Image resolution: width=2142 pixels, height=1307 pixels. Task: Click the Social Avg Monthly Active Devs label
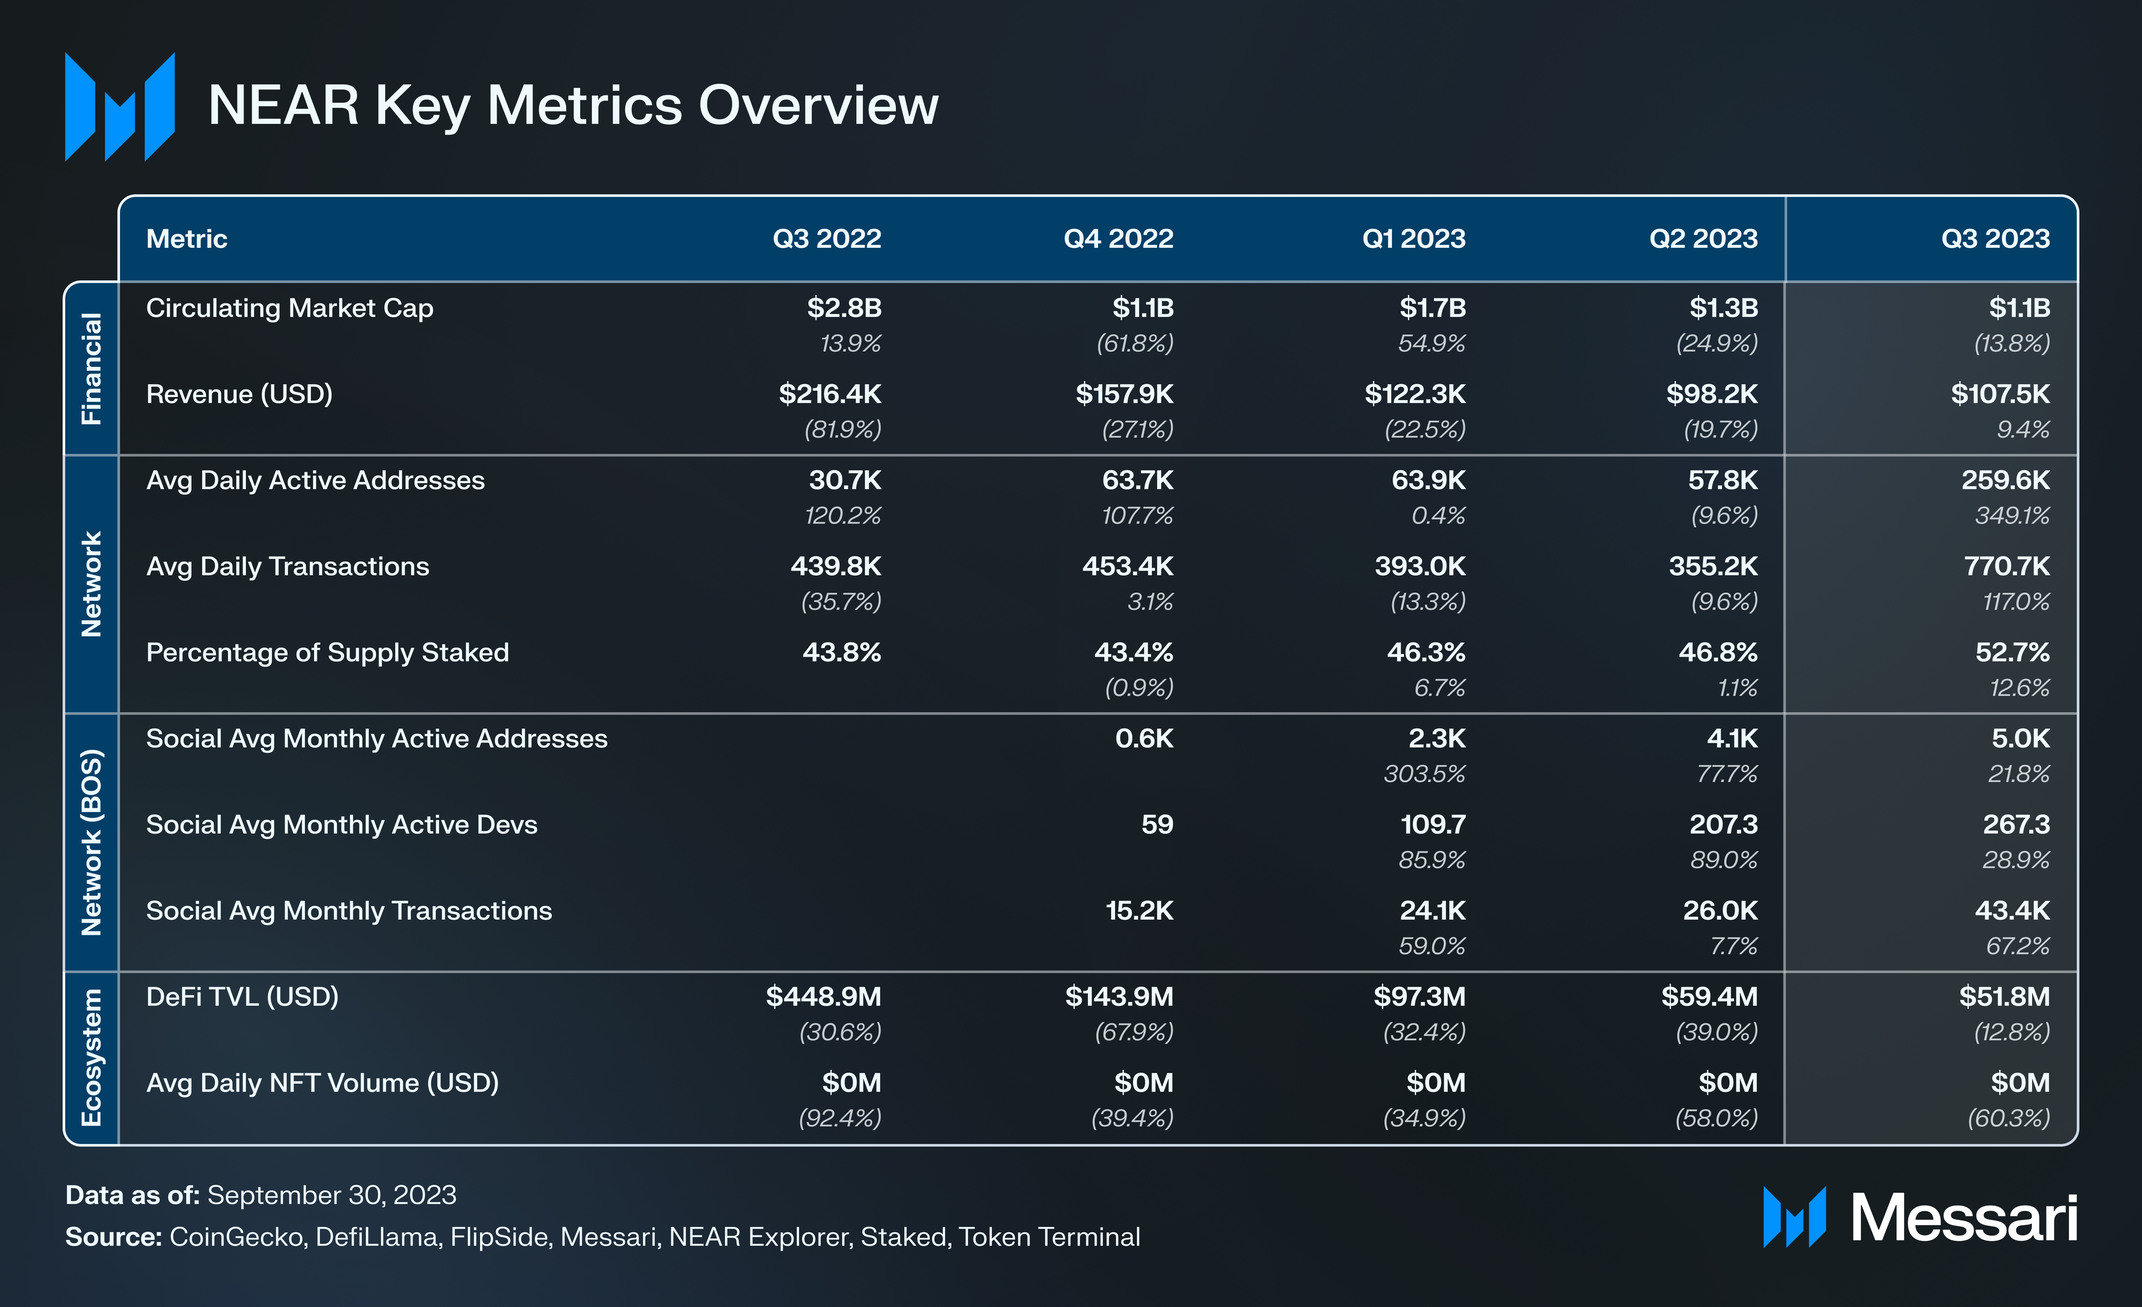(341, 825)
